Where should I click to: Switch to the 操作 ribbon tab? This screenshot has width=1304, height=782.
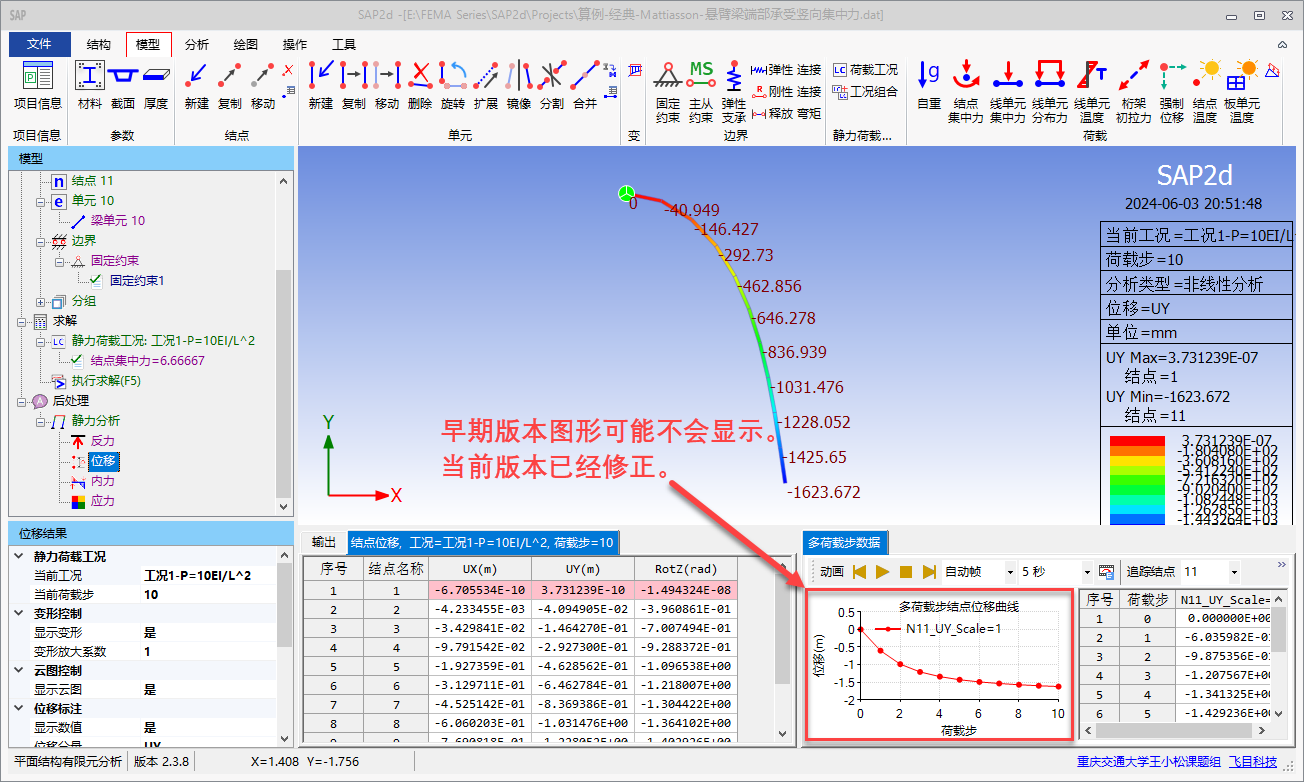295,45
